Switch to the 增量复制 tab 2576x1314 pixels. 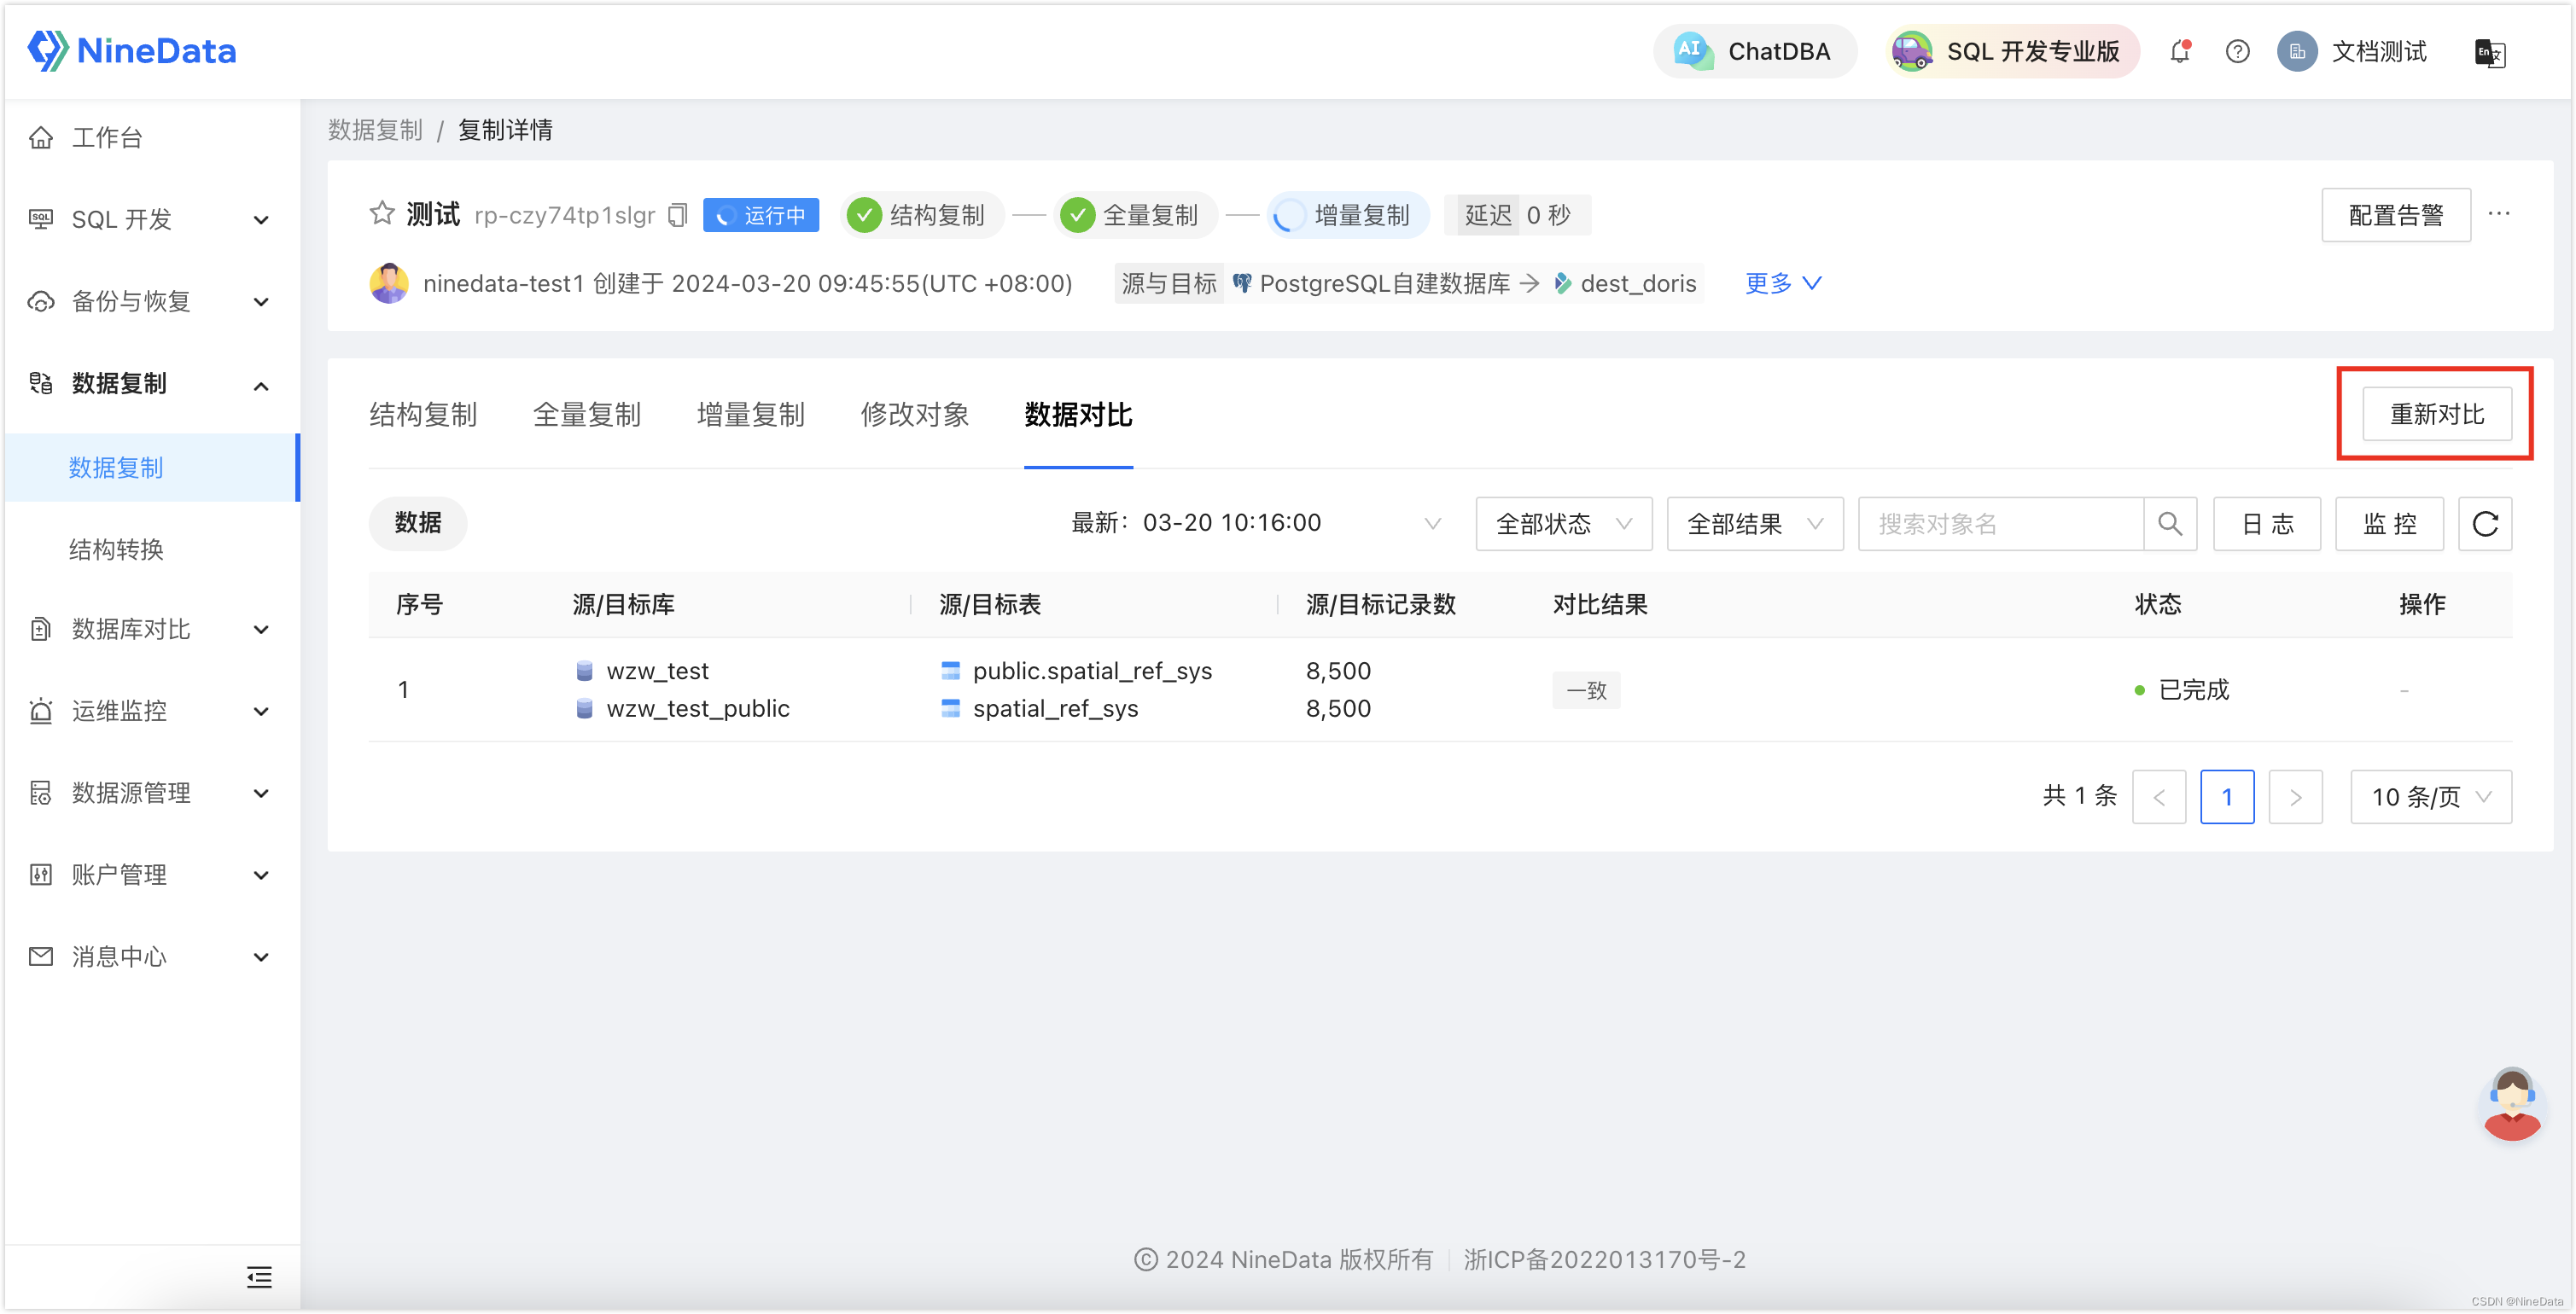(x=751, y=414)
